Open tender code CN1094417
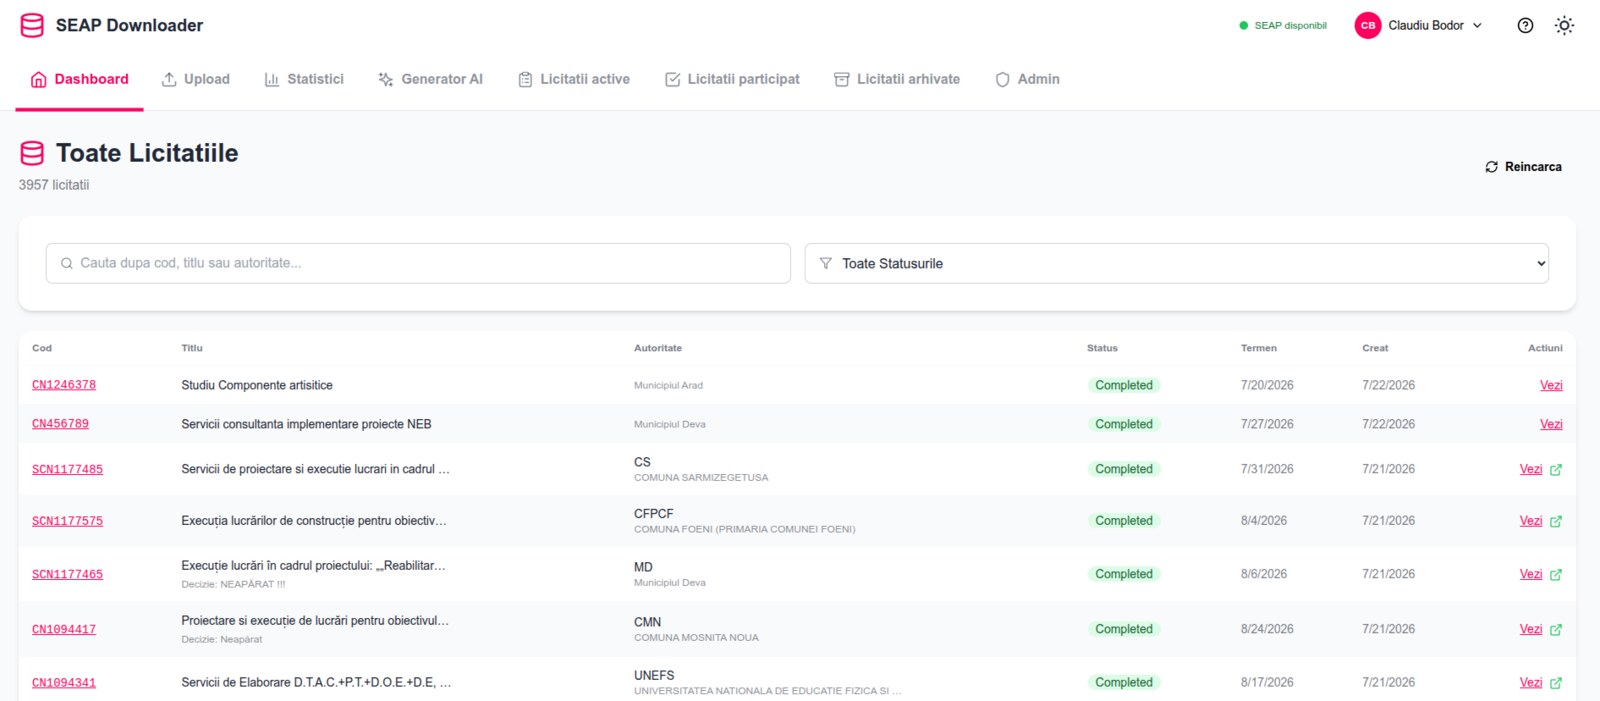Image resolution: width=1600 pixels, height=701 pixels. pyautogui.click(x=64, y=629)
